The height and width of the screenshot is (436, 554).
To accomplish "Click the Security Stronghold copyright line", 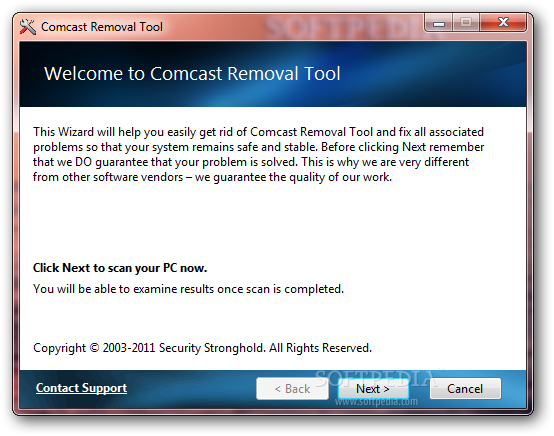I will [202, 348].
